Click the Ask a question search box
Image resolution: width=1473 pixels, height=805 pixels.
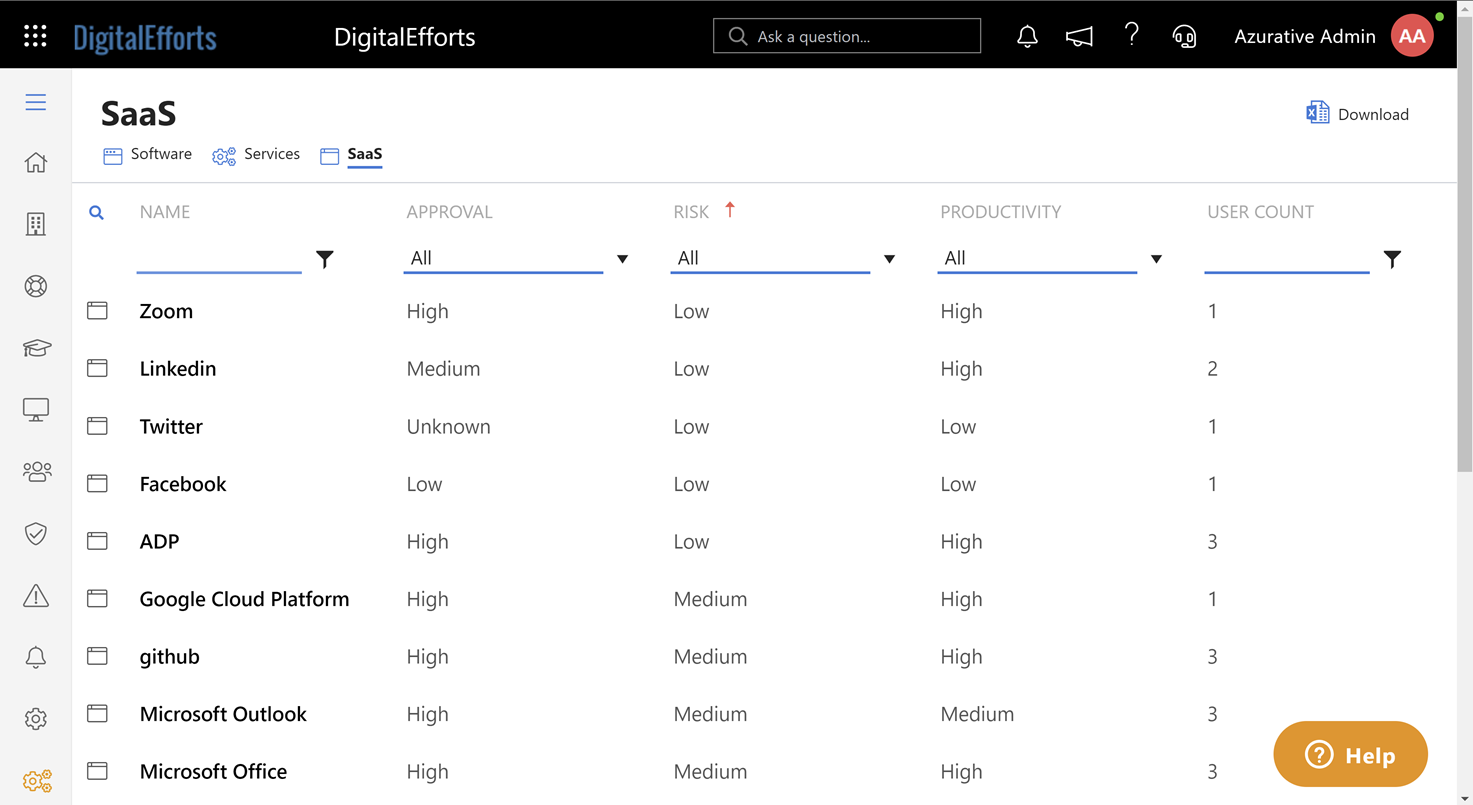pyautogui.click(x=847, y=36)
